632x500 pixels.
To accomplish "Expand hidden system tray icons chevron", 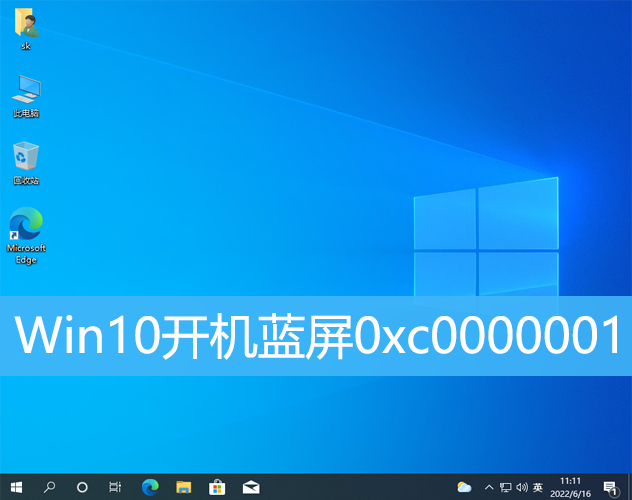I will [x=488, y=487].
